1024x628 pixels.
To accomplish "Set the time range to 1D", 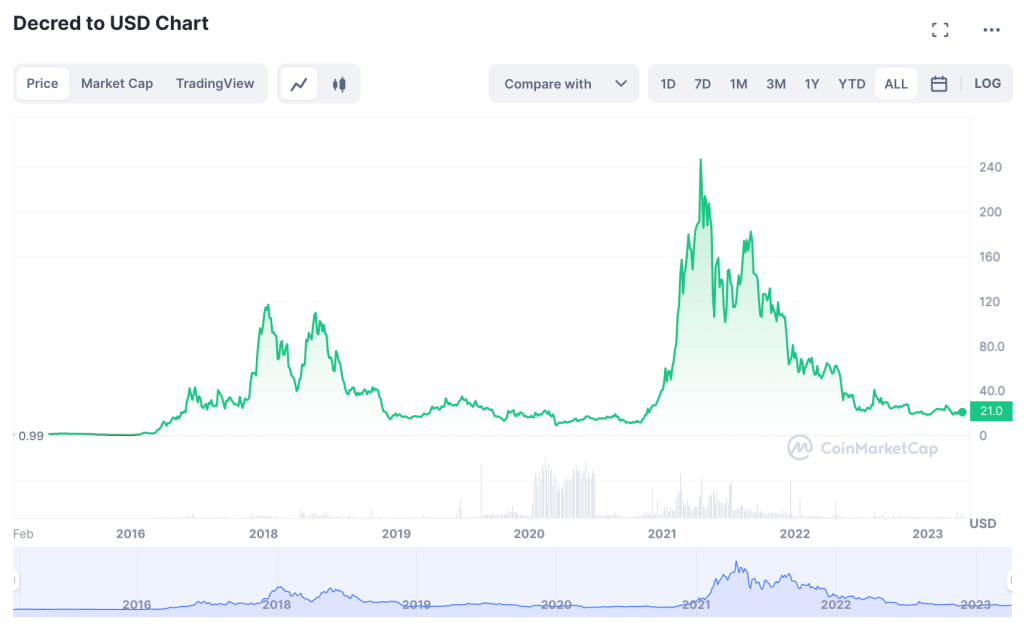I will pyautogui.click(x=667, y=84).
